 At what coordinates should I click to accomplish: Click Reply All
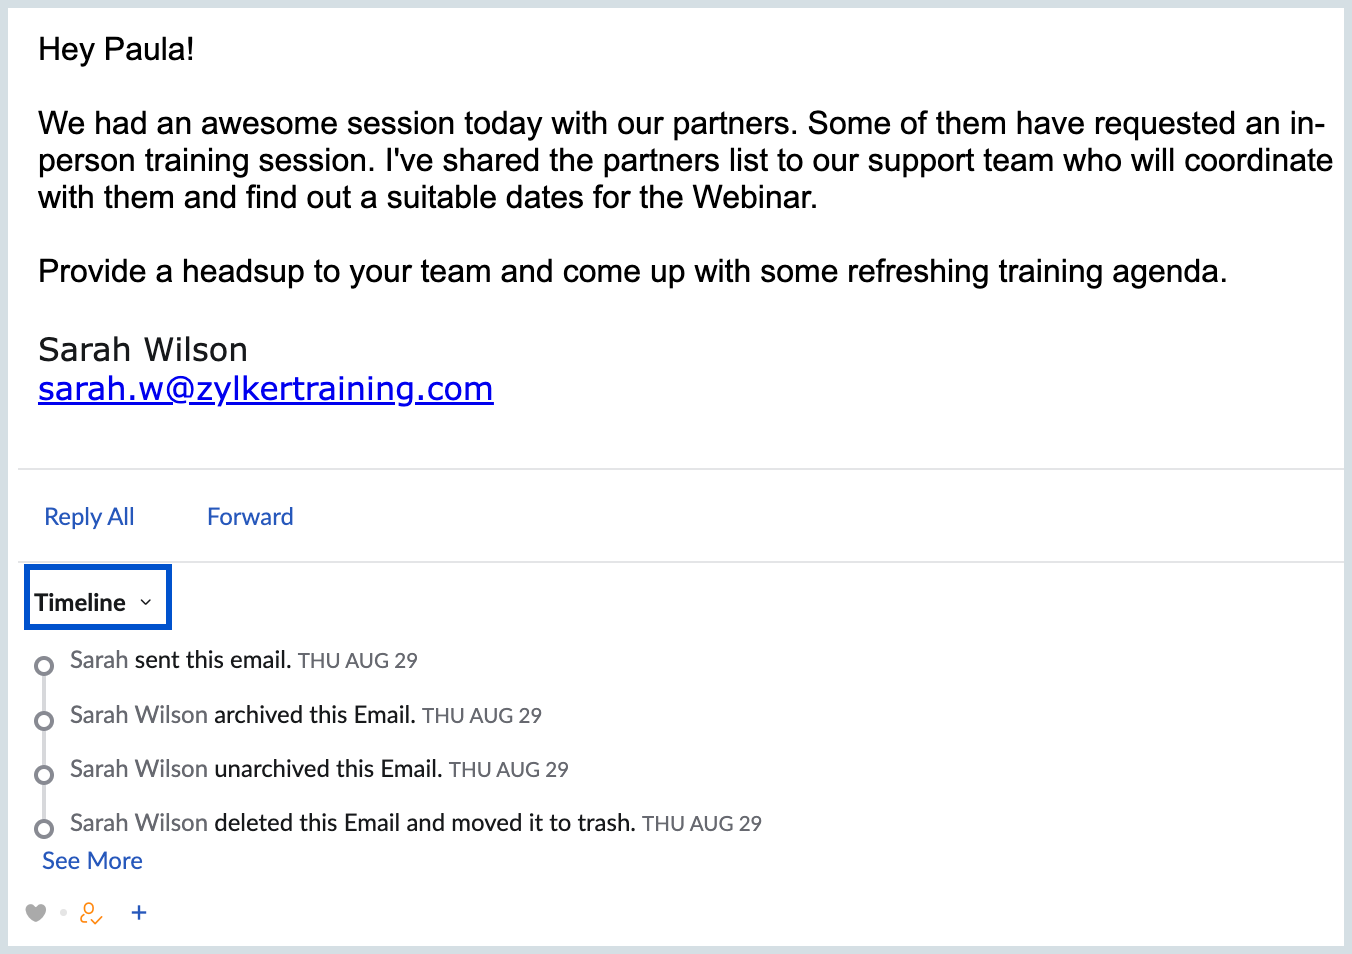[x=89, y=517]
